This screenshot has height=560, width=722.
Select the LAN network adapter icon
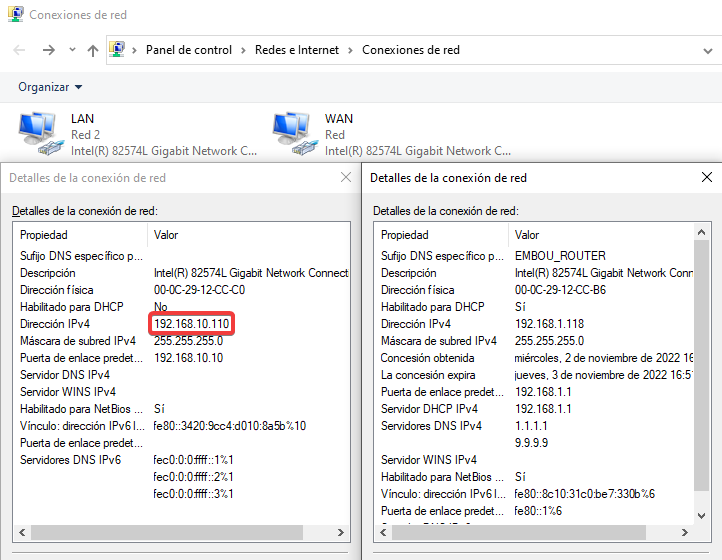pyautogui.click(x=39, y=135)
